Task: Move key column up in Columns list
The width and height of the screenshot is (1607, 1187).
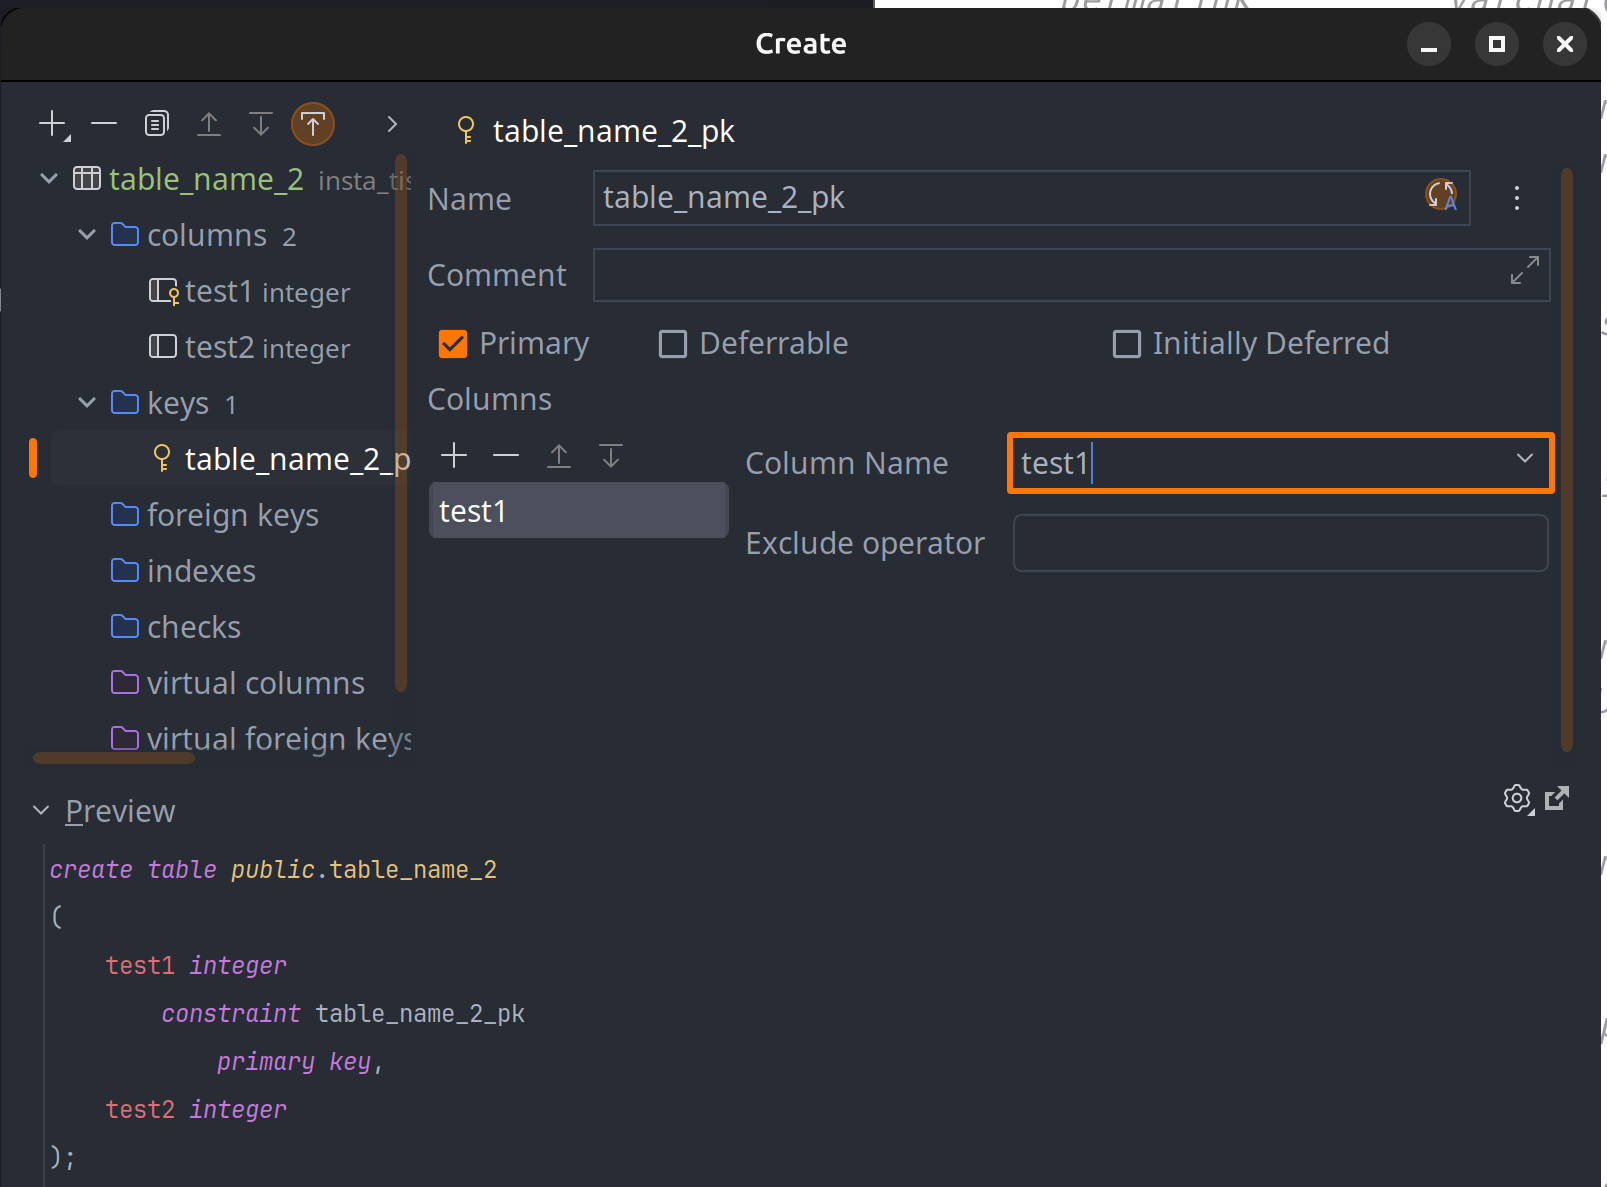Action: tap(559, 456)
